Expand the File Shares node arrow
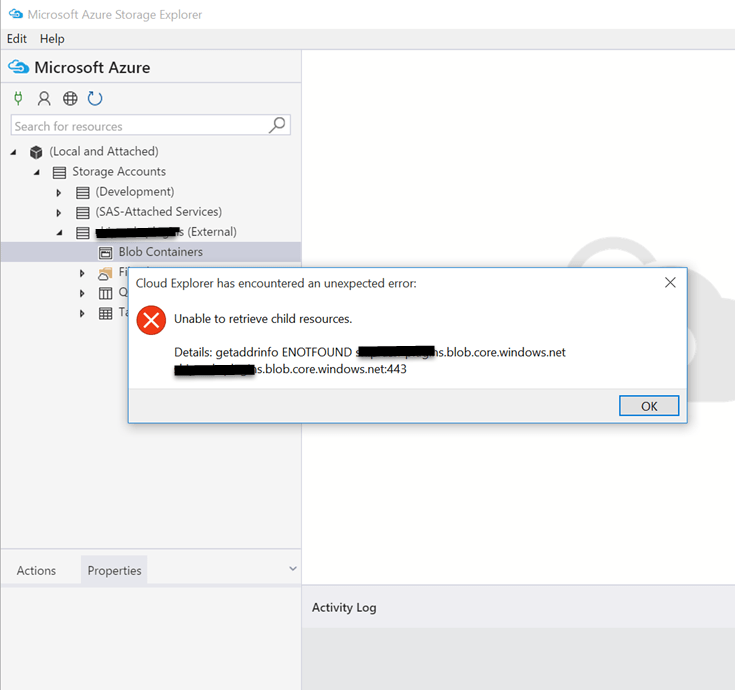Image resolution: width=735 pixels, height=690 pixels. coord(82,273)
